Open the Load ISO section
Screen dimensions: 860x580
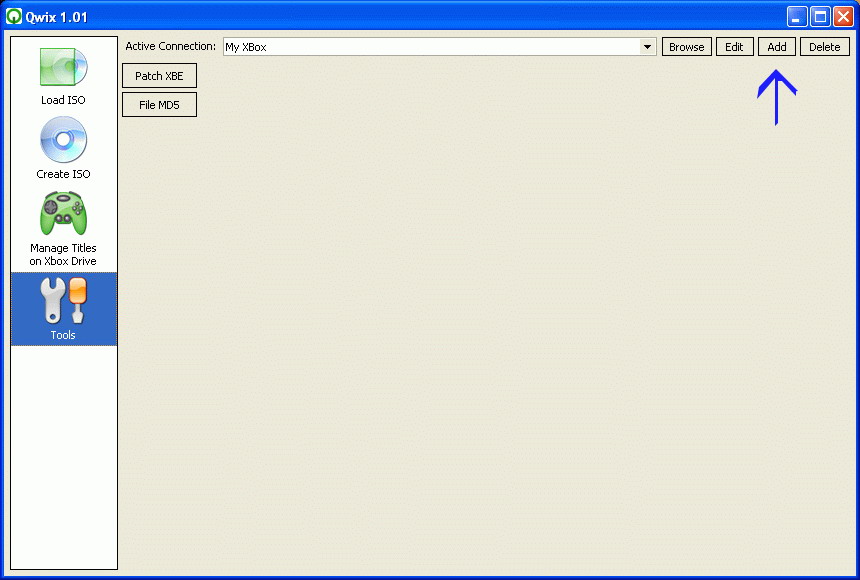tap(63, 76)
